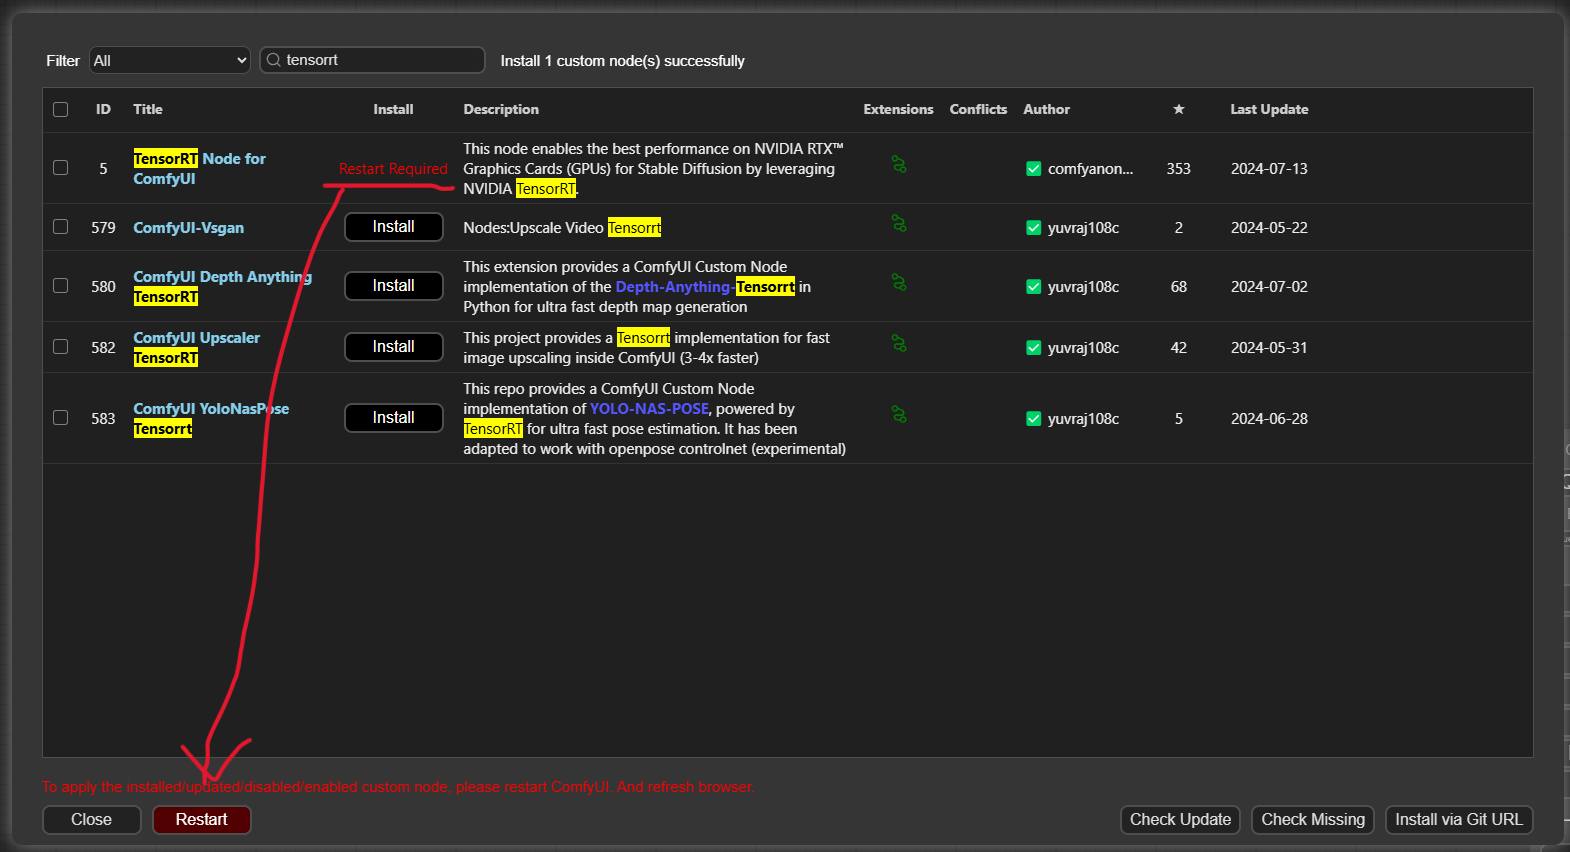Click the green verified badge beside comfyanon author

[1034, 169]
